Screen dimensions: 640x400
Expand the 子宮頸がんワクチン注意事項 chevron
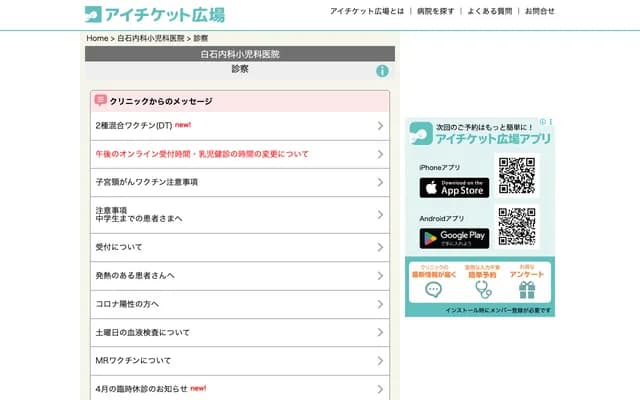point(380,182)
